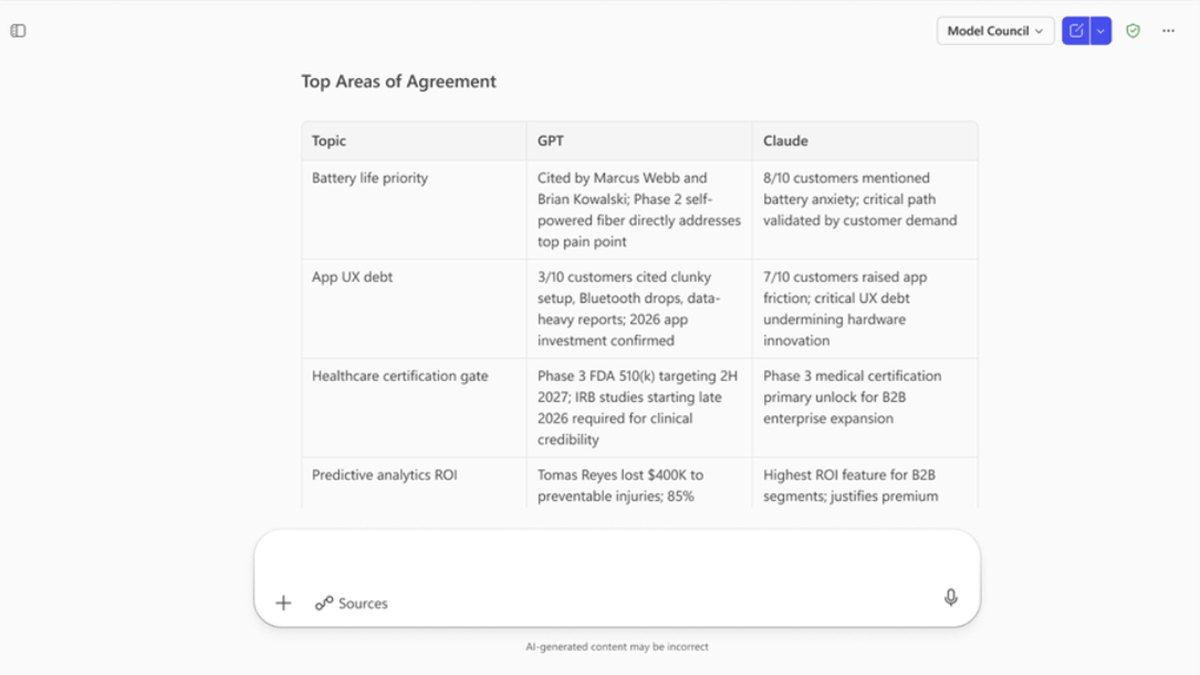Select the Battery life priority table cell

click(368, 178)
